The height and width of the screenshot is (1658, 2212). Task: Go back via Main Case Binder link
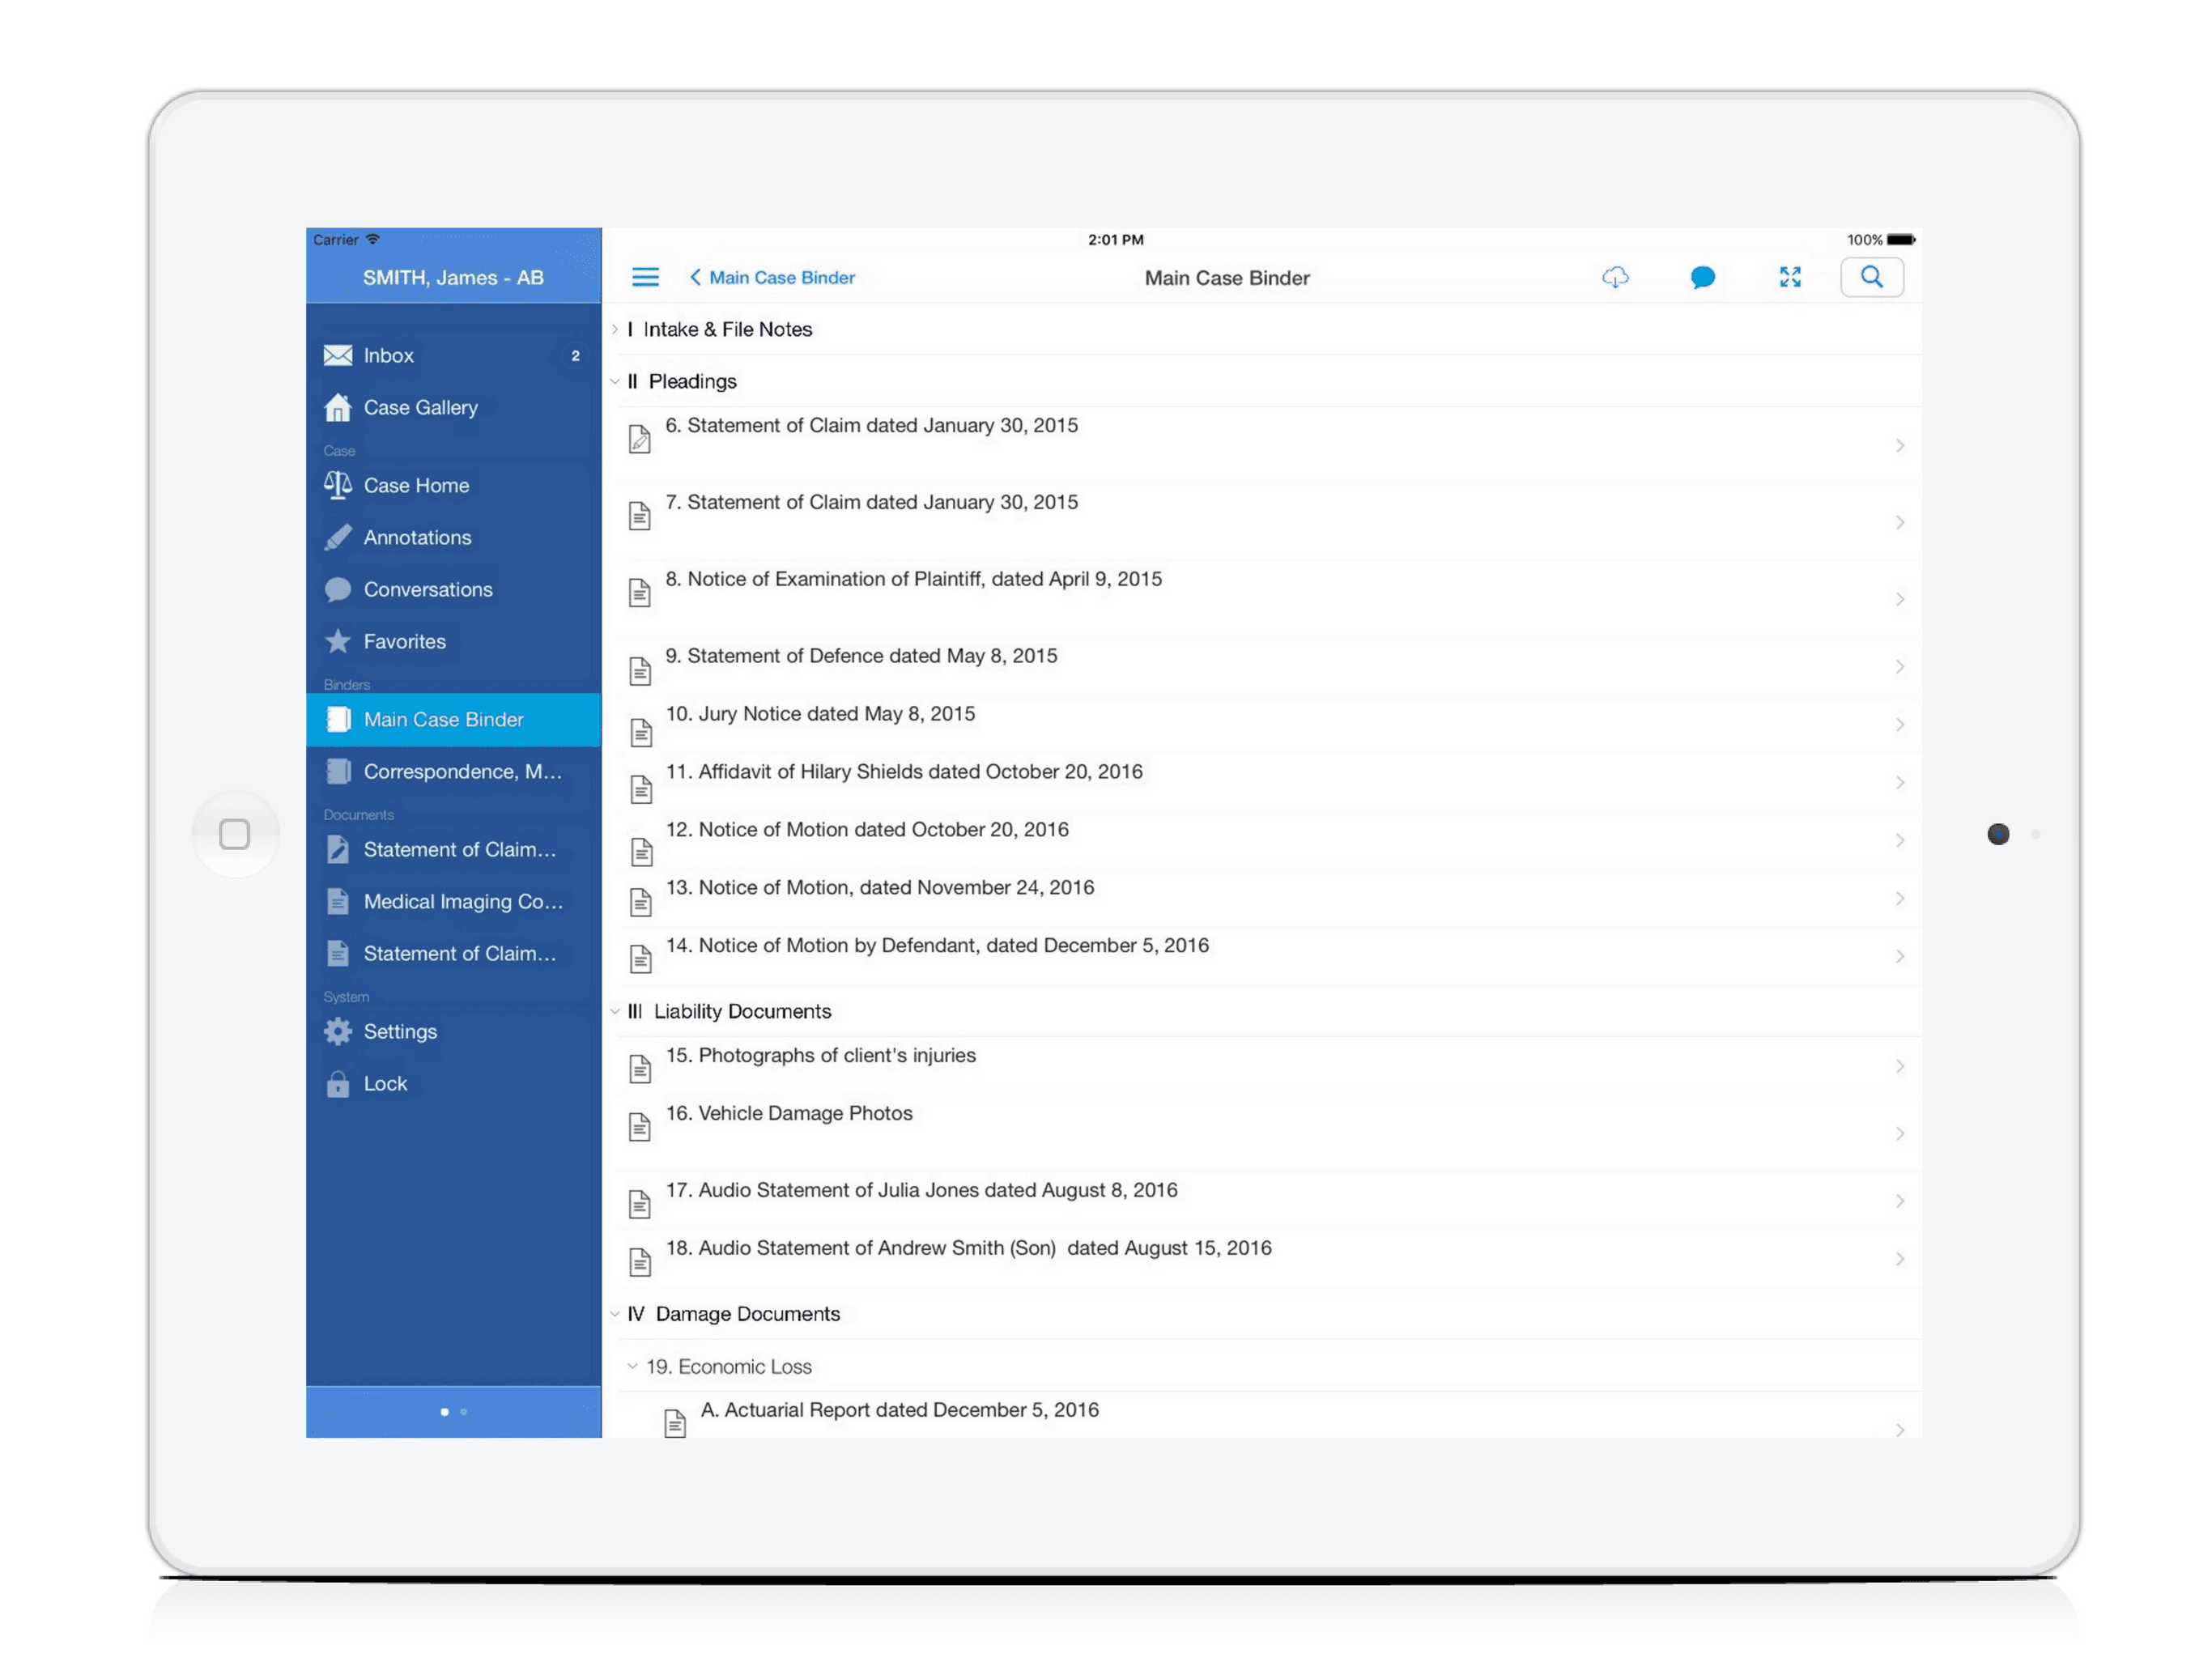(772, 277)
